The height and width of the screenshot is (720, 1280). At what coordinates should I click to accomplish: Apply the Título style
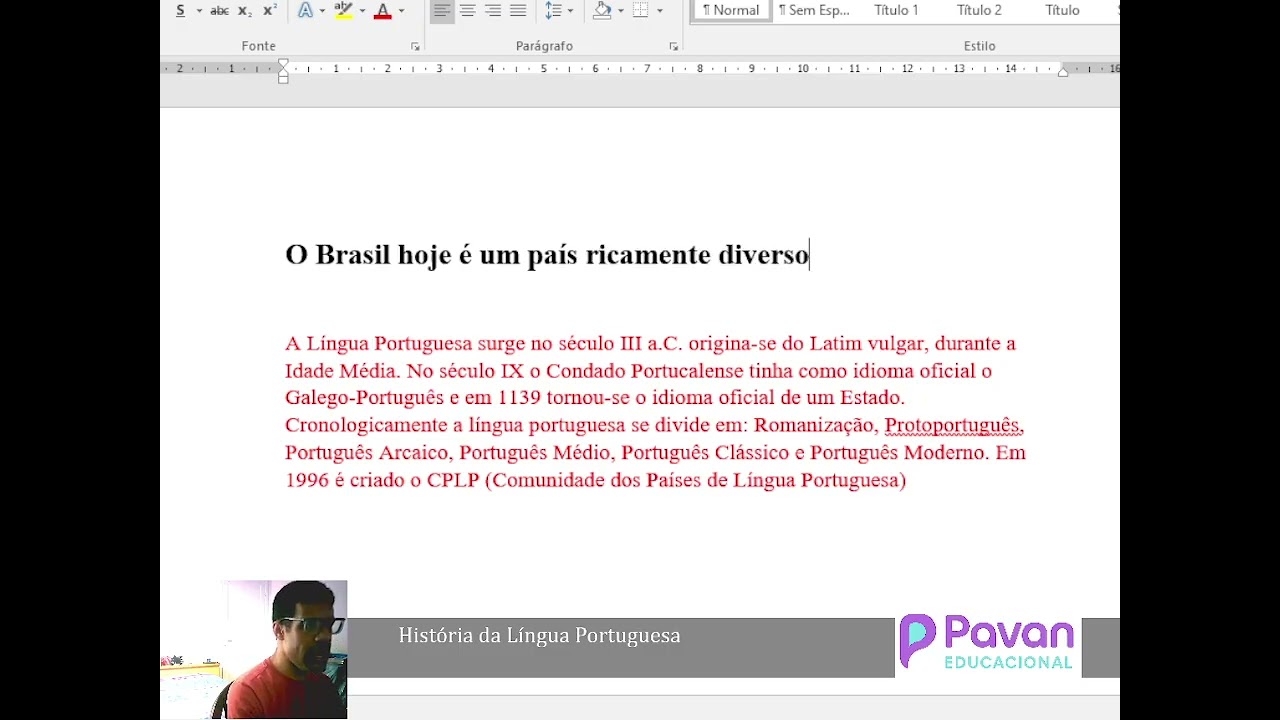pyautogui.click(x=1062, y=11)
